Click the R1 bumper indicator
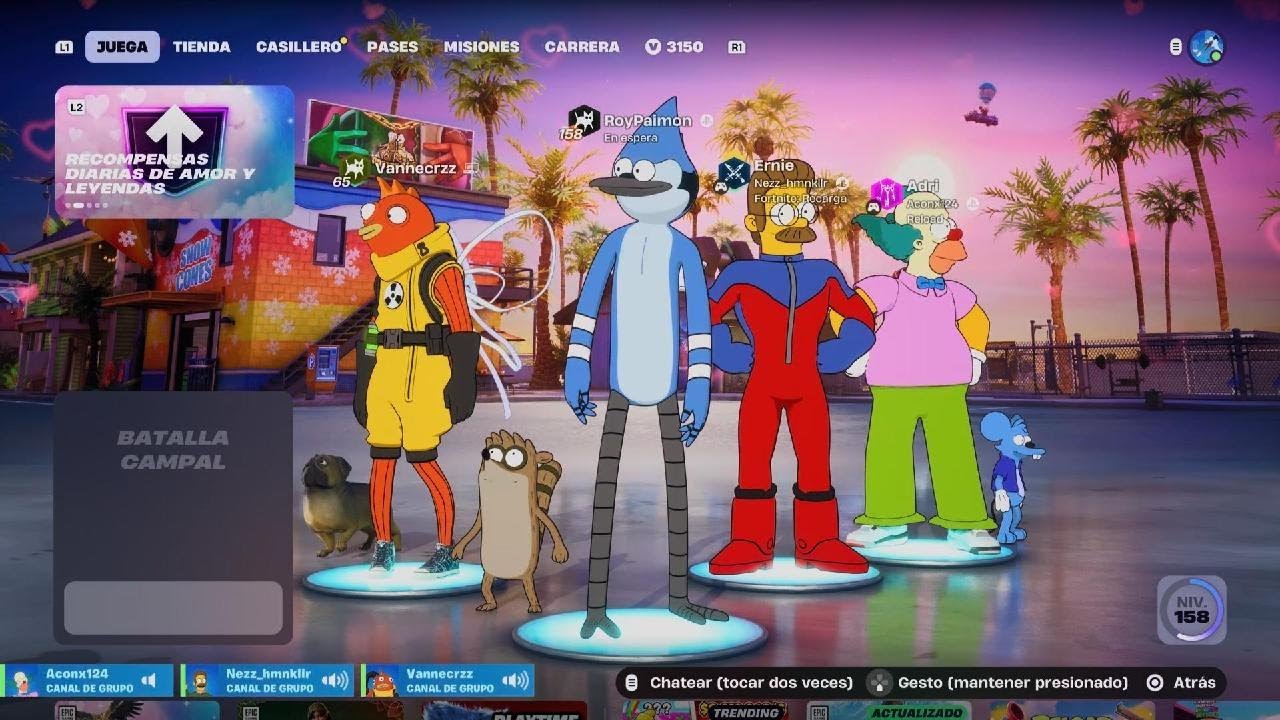1280x720 pixels. click(x=737, y=47)
